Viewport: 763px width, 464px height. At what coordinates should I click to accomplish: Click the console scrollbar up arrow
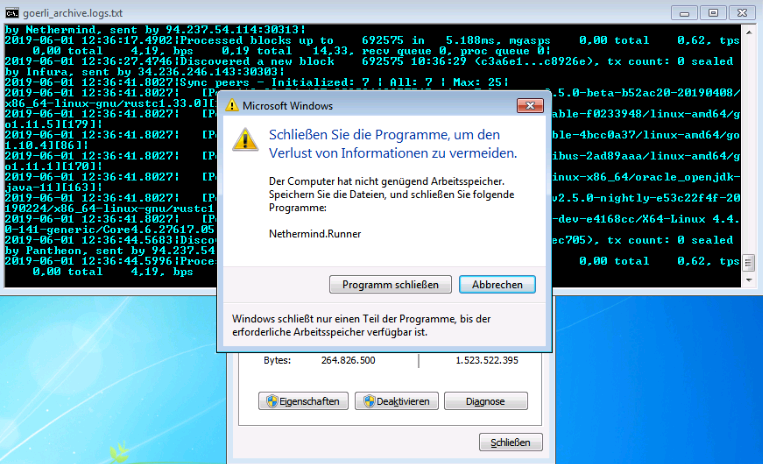[x=748, y=32]
